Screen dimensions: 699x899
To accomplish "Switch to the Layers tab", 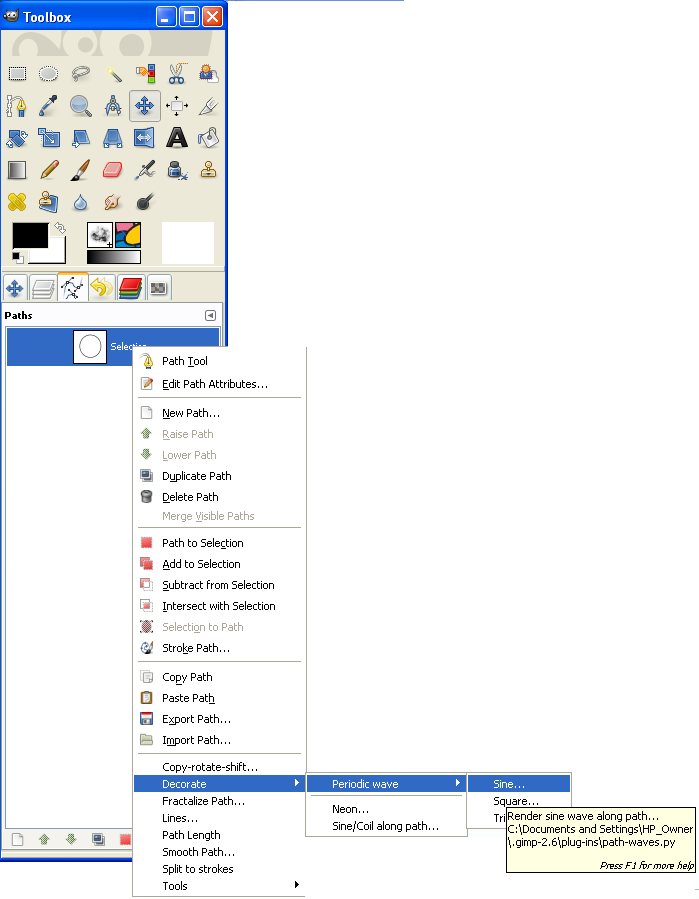I will [44, 288].
